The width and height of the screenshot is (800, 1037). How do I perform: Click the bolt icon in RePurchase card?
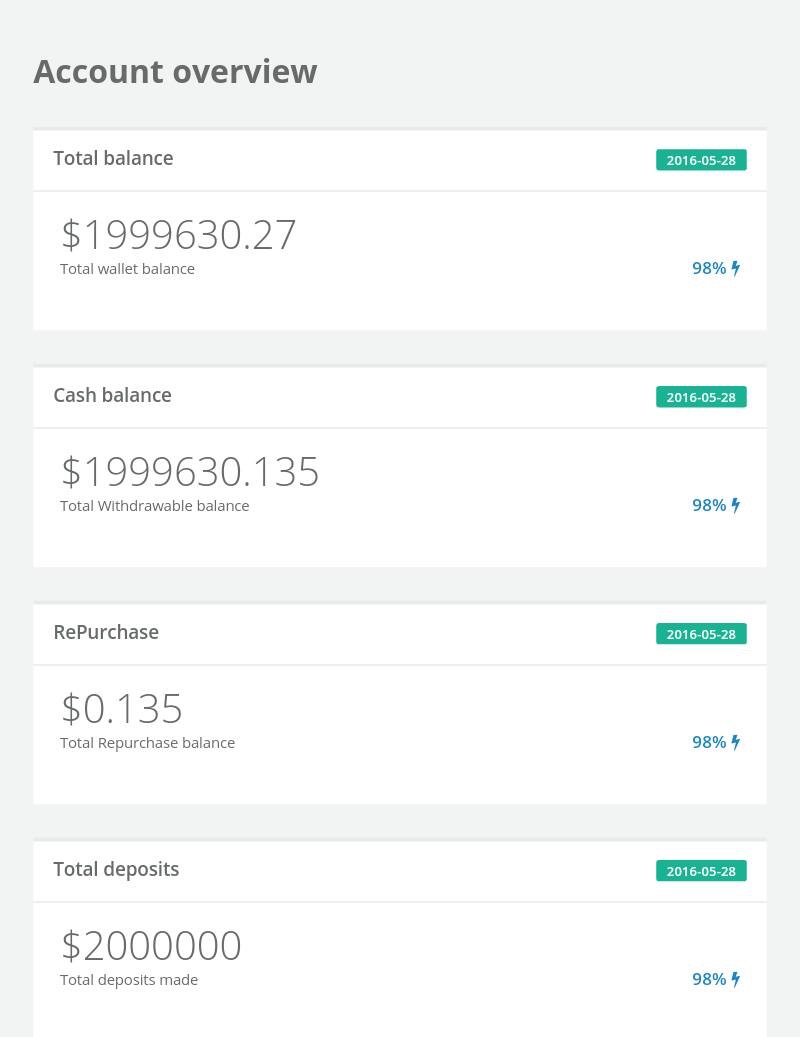(x=736, y=742)
